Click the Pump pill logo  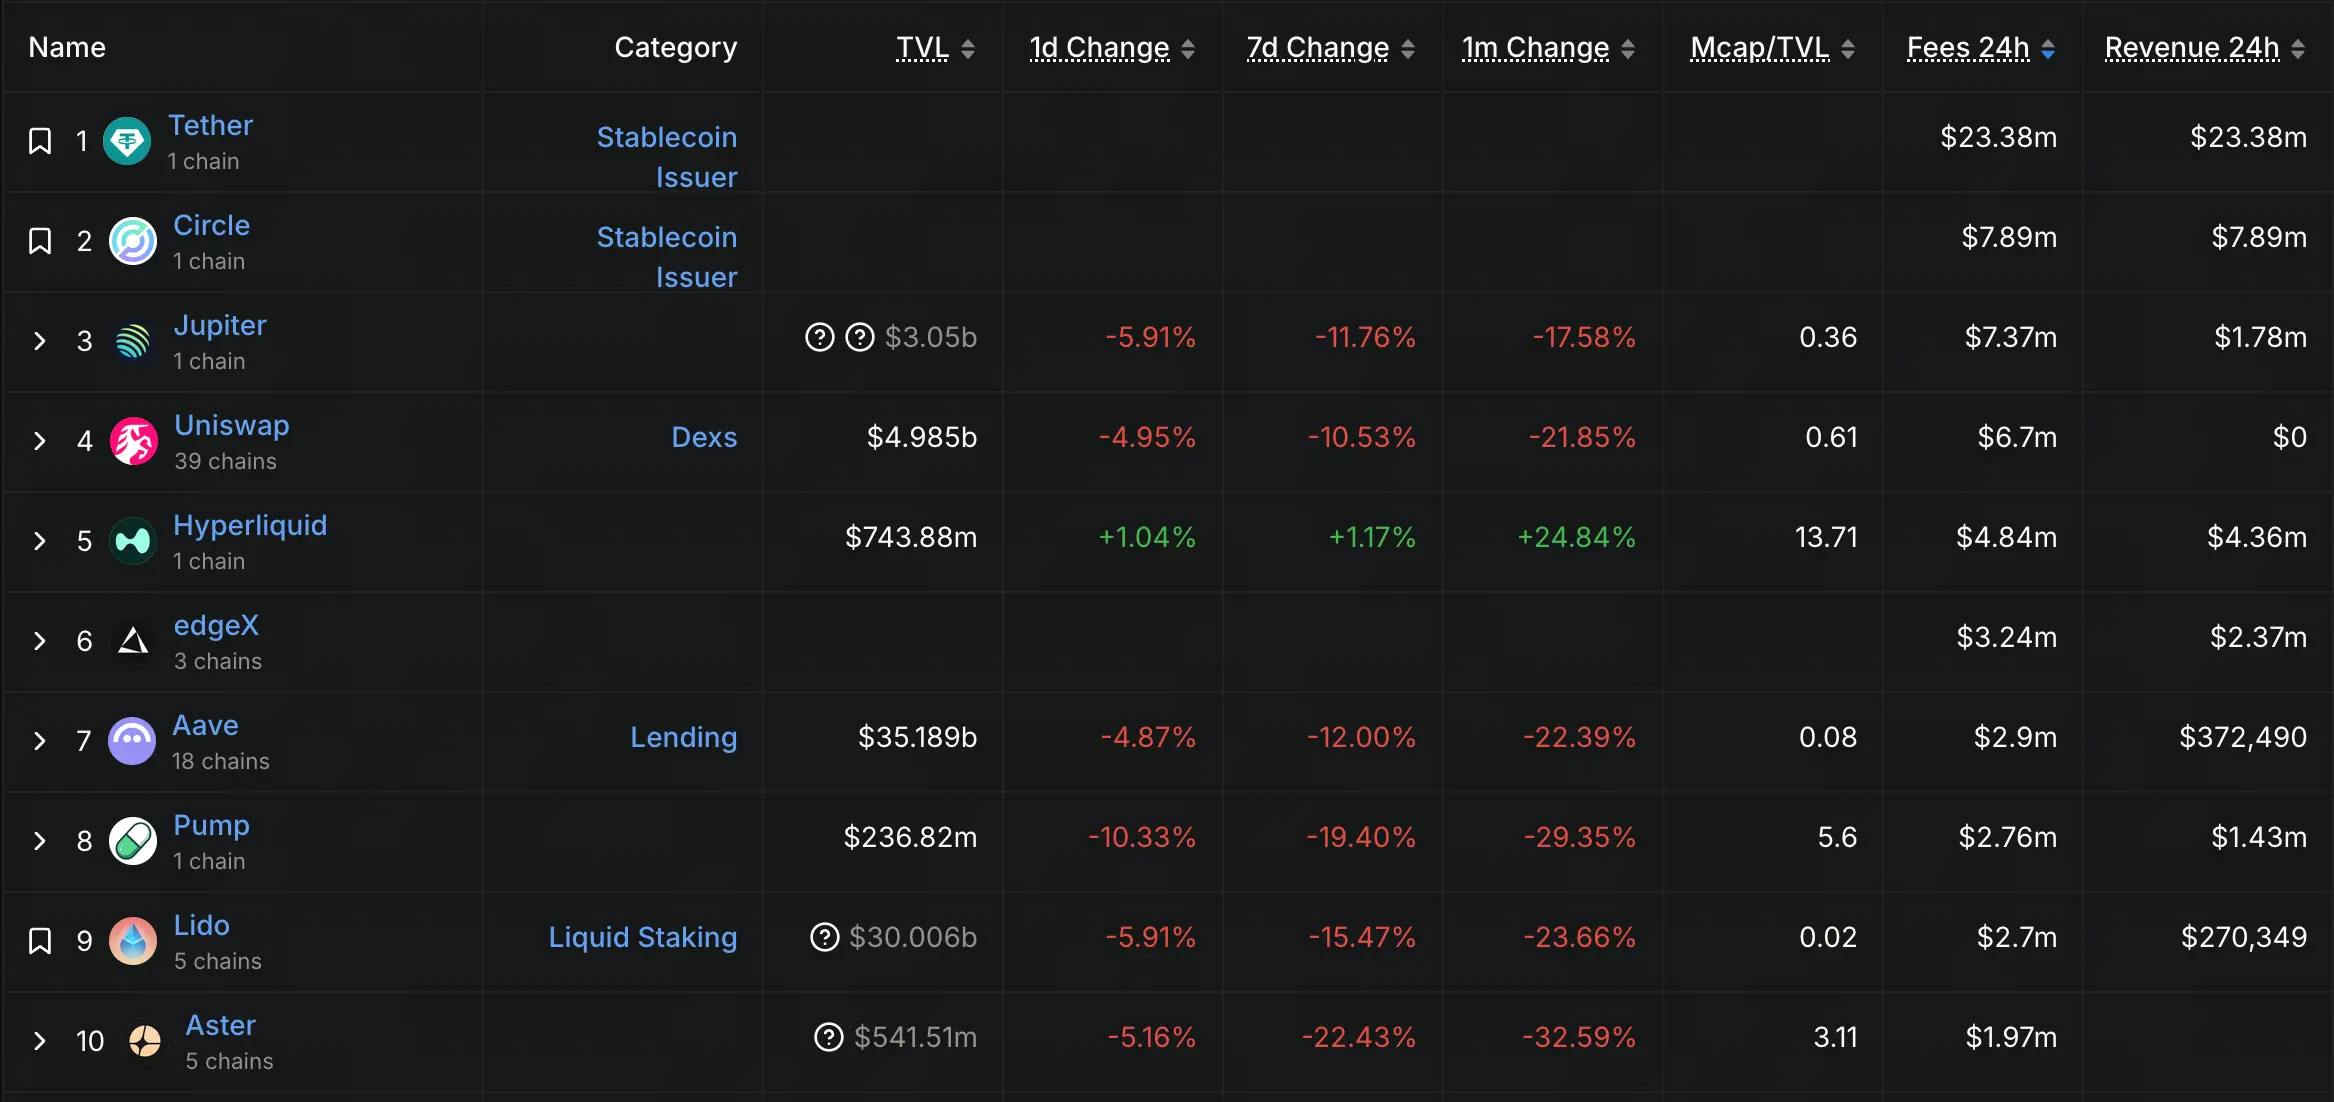[132, 841]
